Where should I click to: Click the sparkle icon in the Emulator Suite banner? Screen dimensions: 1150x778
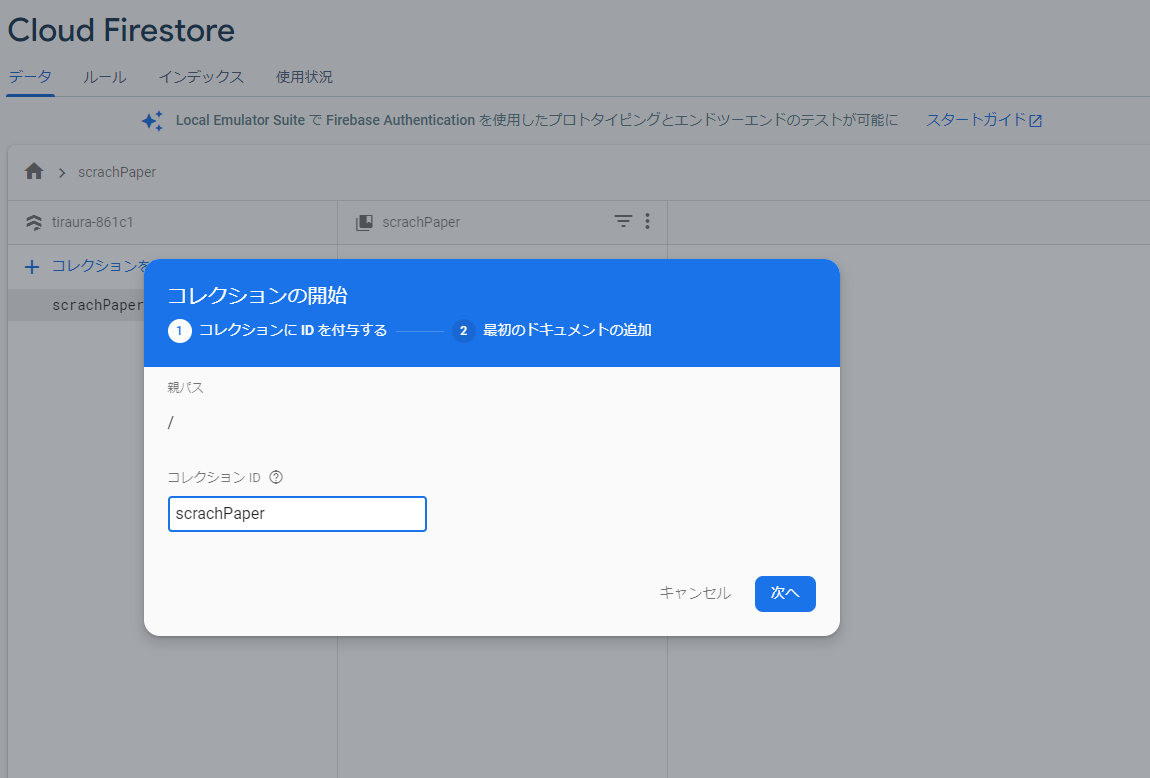tap(152, 120)
